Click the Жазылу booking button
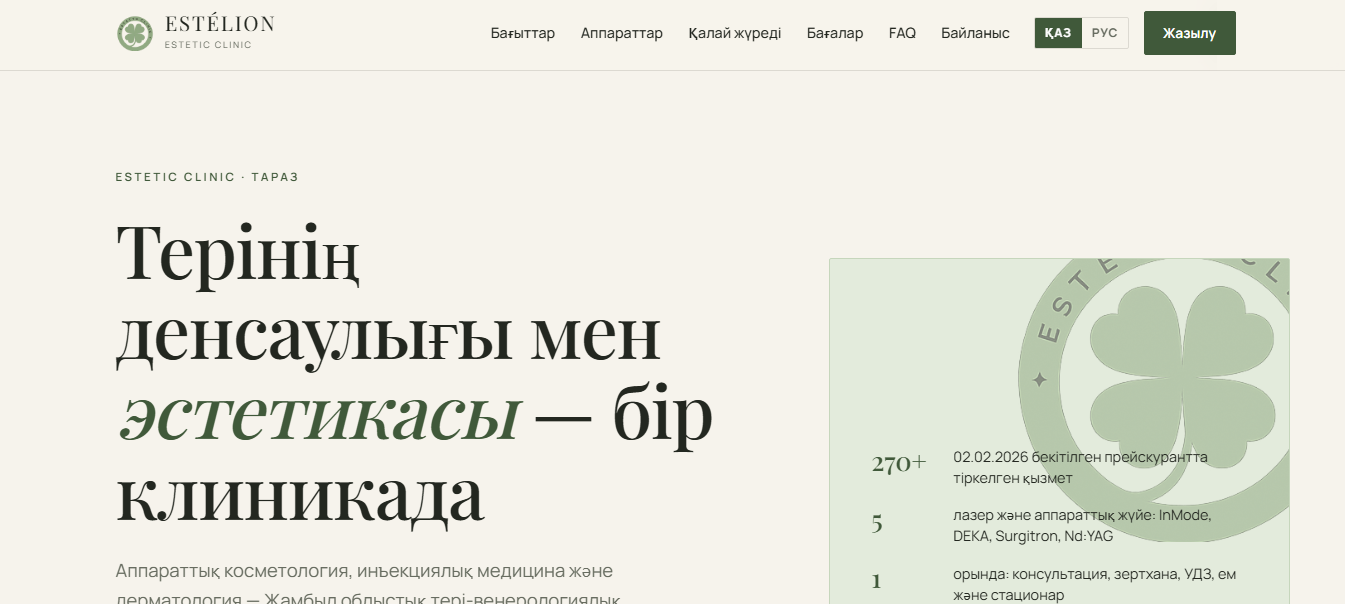 pyautogui.click(x=1190, y=33)
